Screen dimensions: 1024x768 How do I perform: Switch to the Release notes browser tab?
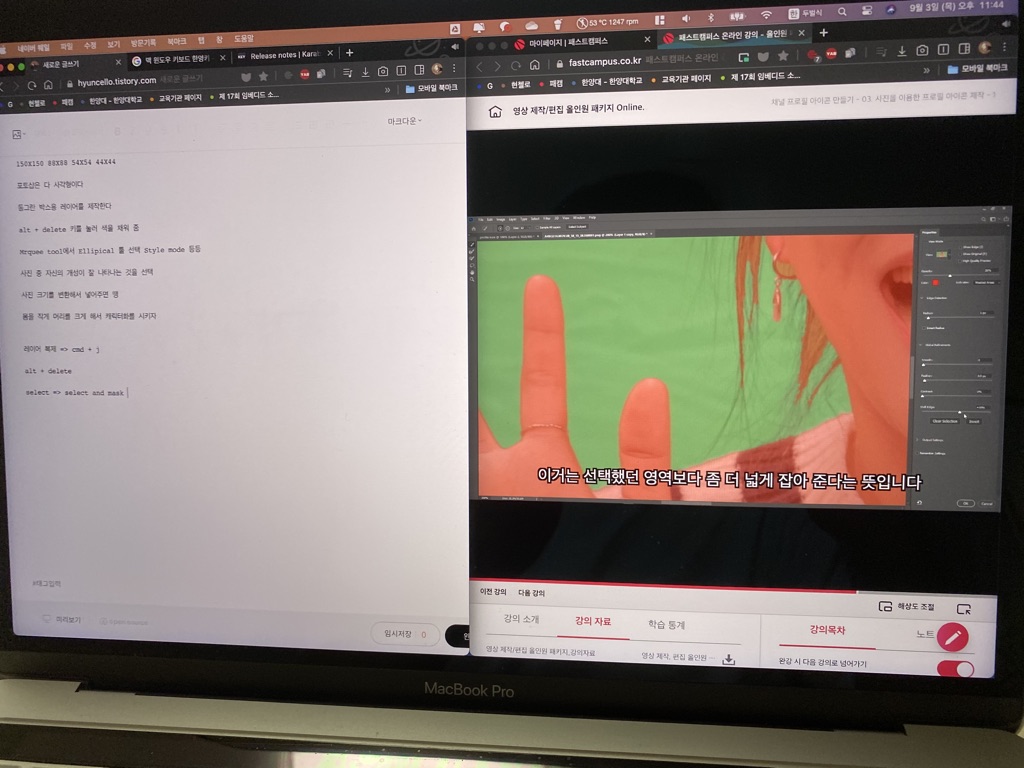point(285,55)
